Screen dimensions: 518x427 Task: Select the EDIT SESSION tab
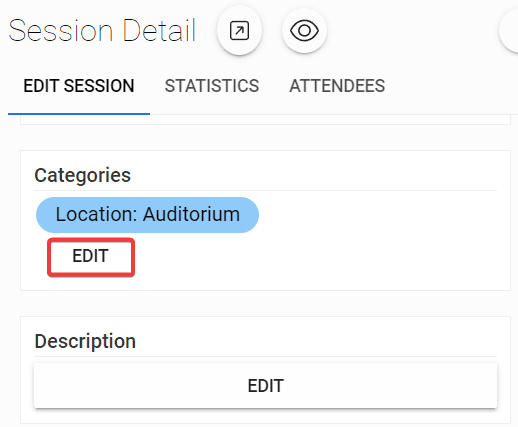click(79, 86)
